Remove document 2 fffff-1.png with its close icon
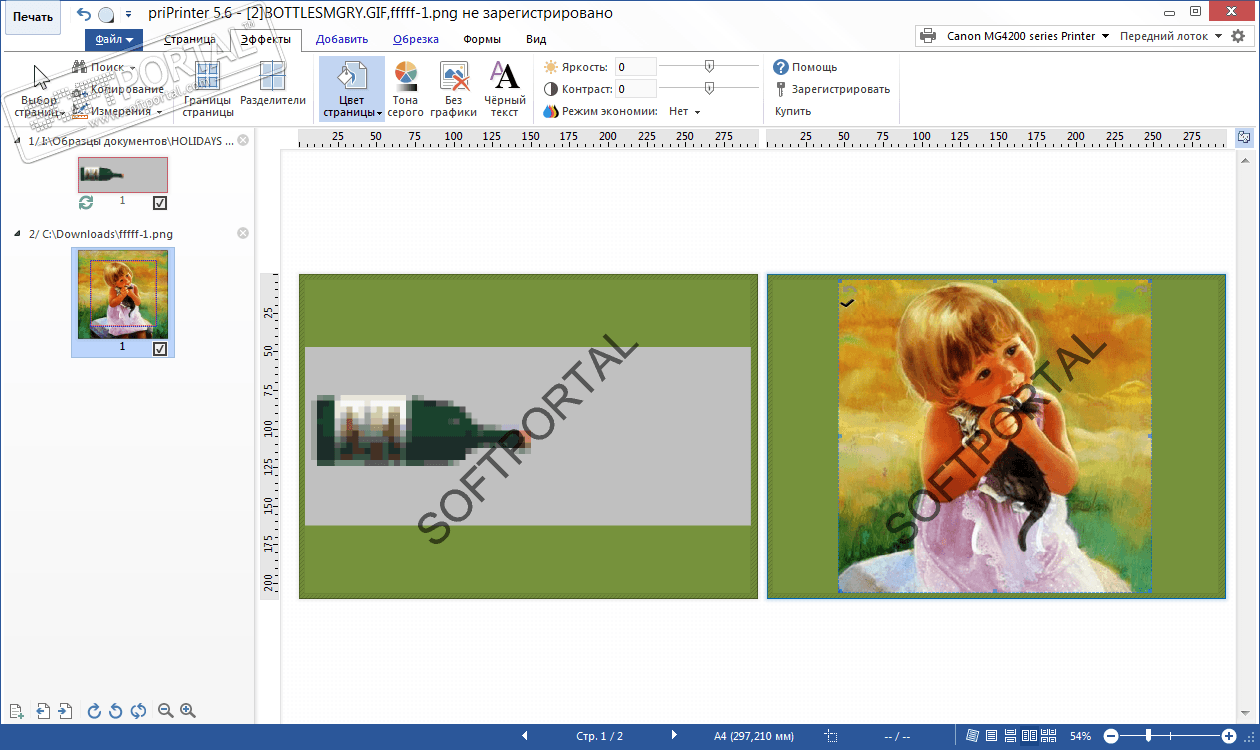Viewport: 1260px width, 750px height. pos(242,233)
